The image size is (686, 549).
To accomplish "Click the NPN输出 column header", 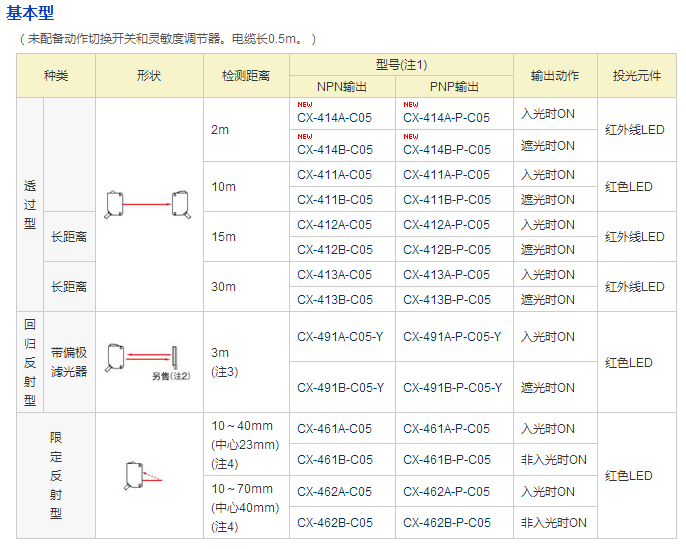I will [x=342, y=87].
